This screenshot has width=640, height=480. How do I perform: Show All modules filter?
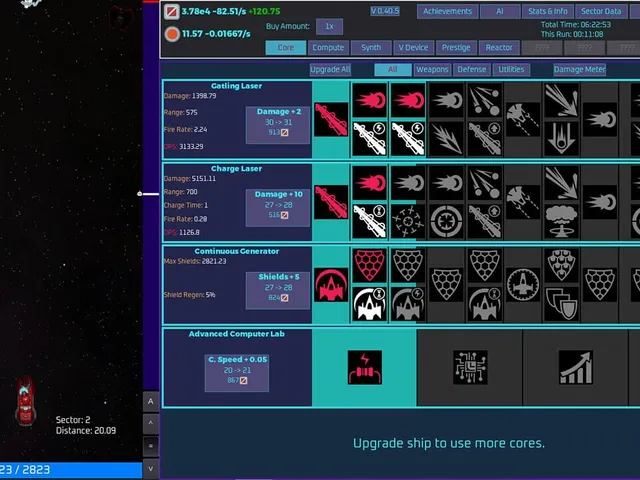coord(393,69)
